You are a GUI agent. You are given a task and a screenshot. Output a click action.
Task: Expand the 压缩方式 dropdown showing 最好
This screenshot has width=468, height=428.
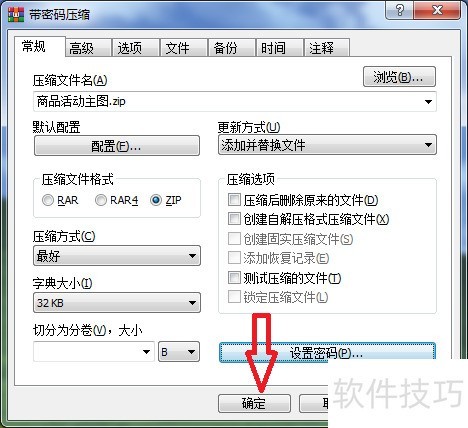(117, 256)
